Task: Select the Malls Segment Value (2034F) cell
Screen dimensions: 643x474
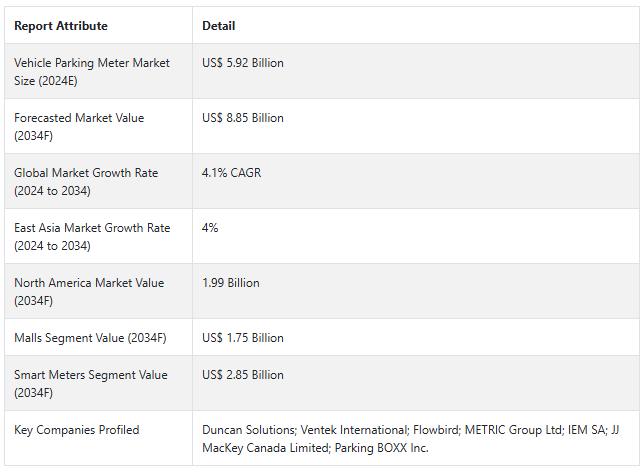Action: click(x=90, y=338)
